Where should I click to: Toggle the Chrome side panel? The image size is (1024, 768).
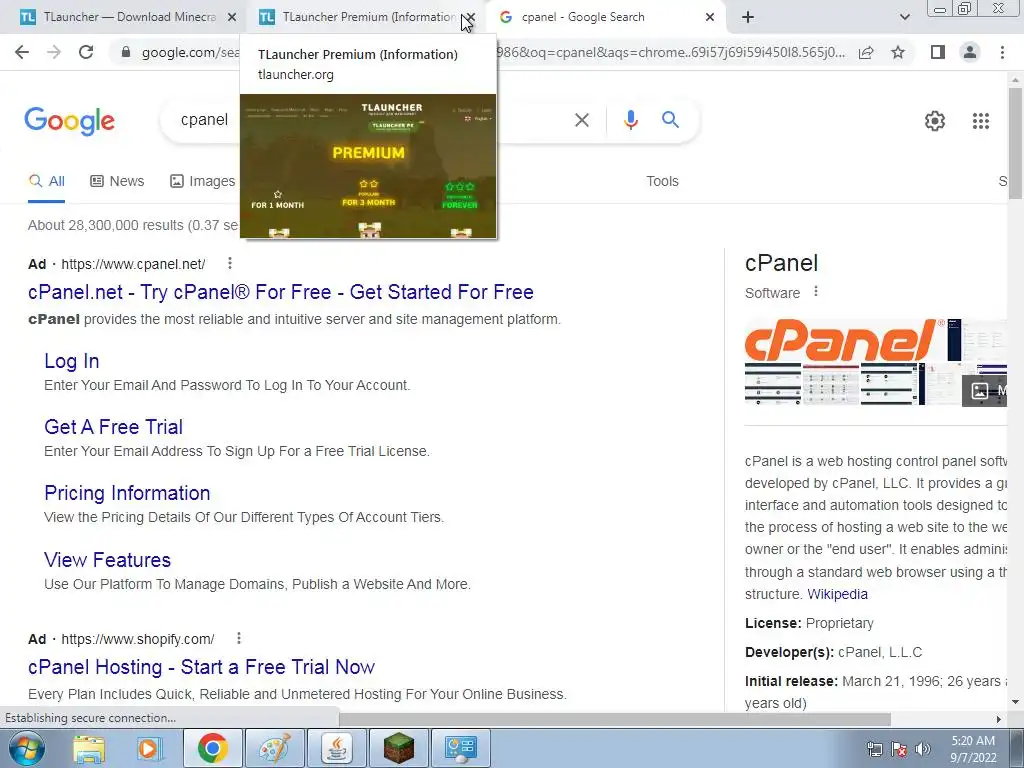(x=938, y=52)
